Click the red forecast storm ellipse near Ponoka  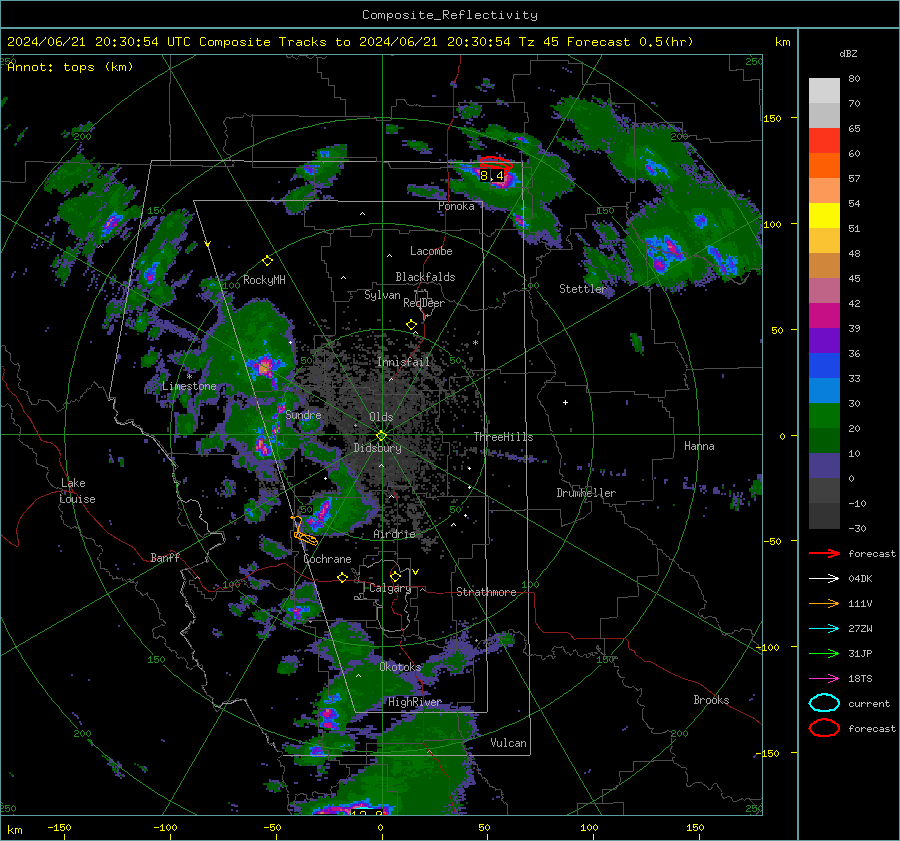[x=495, y=163]
